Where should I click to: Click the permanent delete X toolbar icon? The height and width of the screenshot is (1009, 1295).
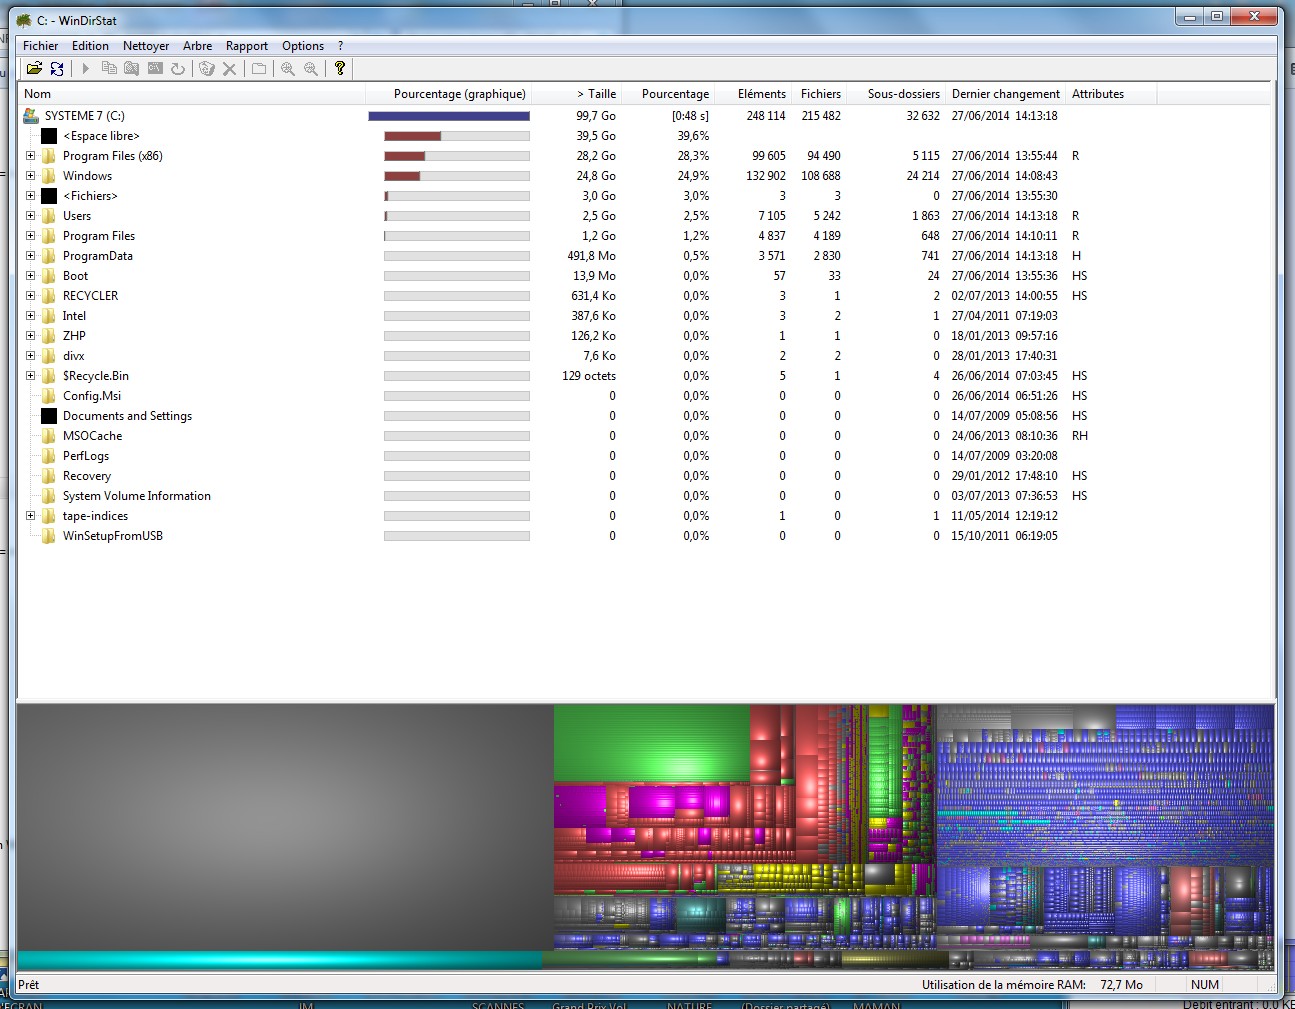click(229, 68)
